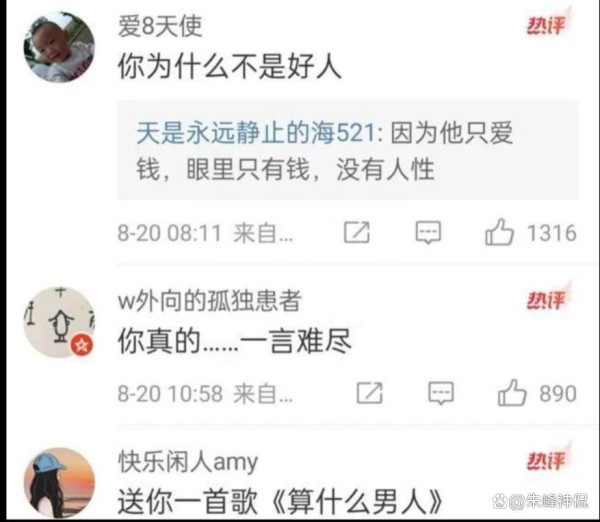
Task: Like the comment with 890 likes
Action: (x=512, y=393)
